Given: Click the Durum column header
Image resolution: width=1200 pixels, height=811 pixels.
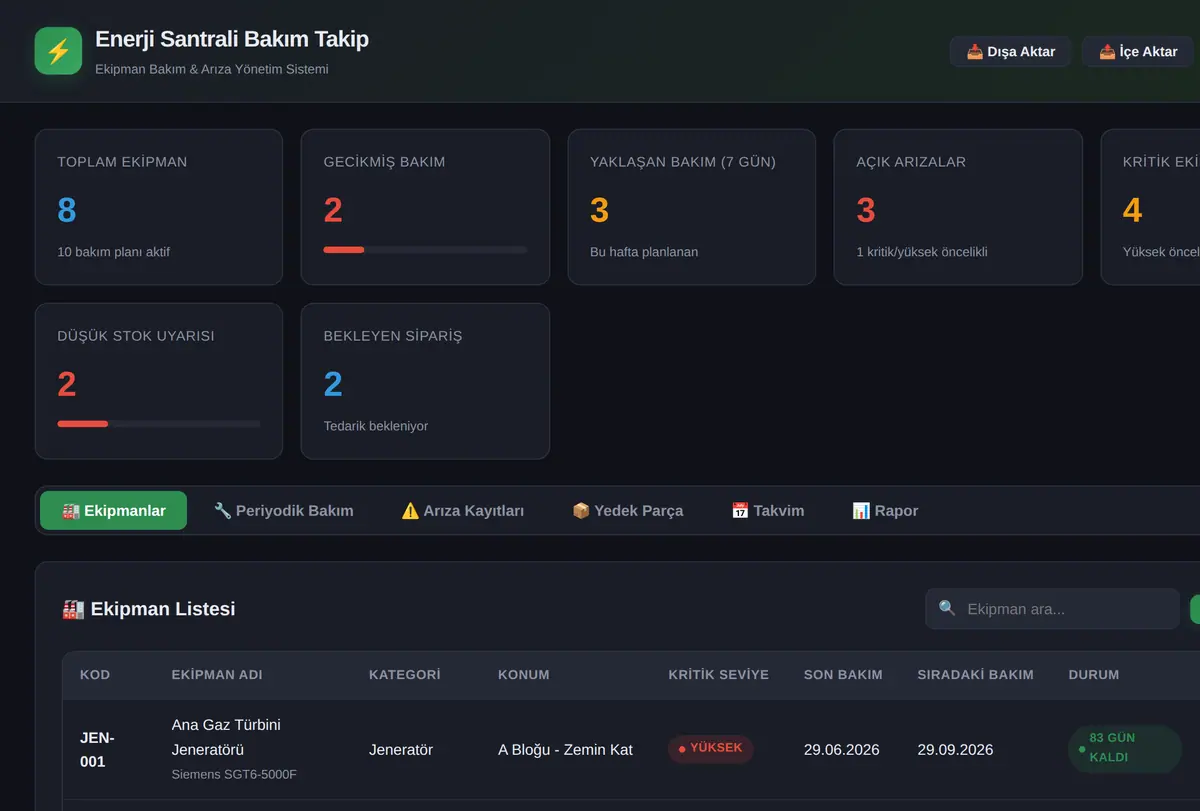Looking at the screenshot, I should (1094, 675).
